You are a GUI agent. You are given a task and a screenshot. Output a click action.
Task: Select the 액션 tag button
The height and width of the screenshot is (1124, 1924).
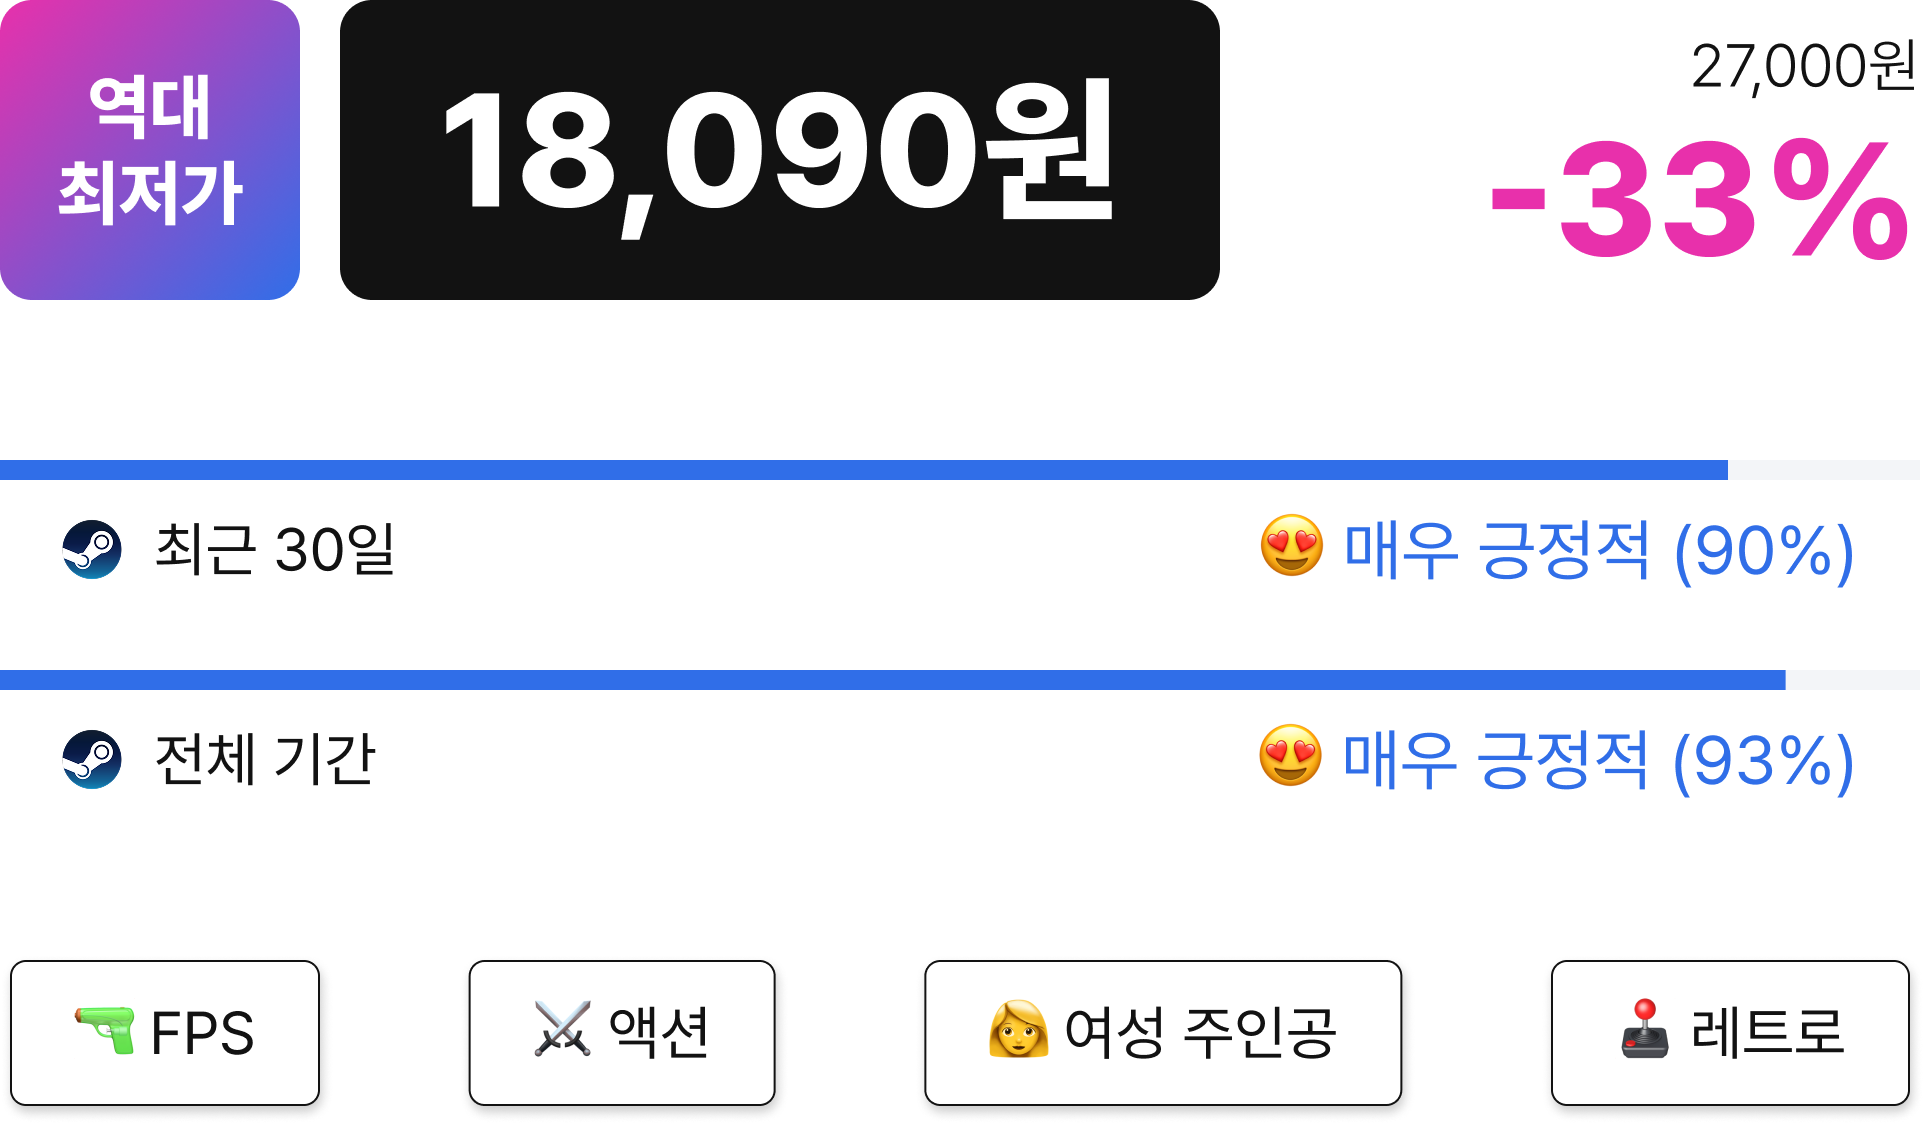click(622, 1033)
